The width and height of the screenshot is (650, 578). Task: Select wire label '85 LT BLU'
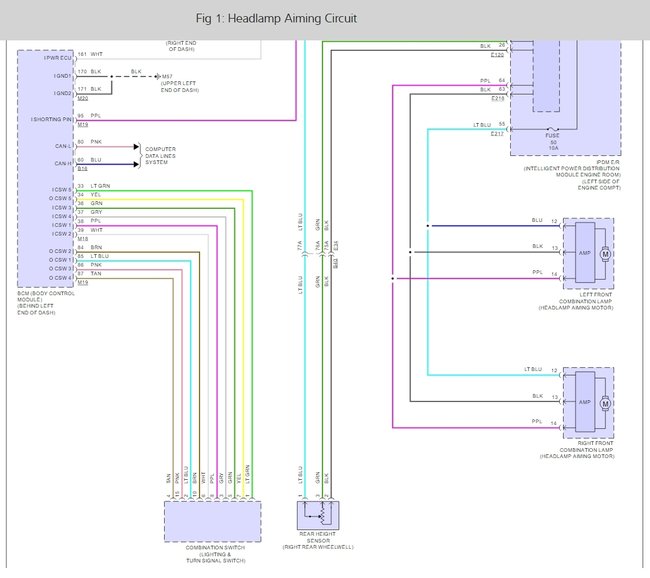pyautogui.click(x=93, y=256)
